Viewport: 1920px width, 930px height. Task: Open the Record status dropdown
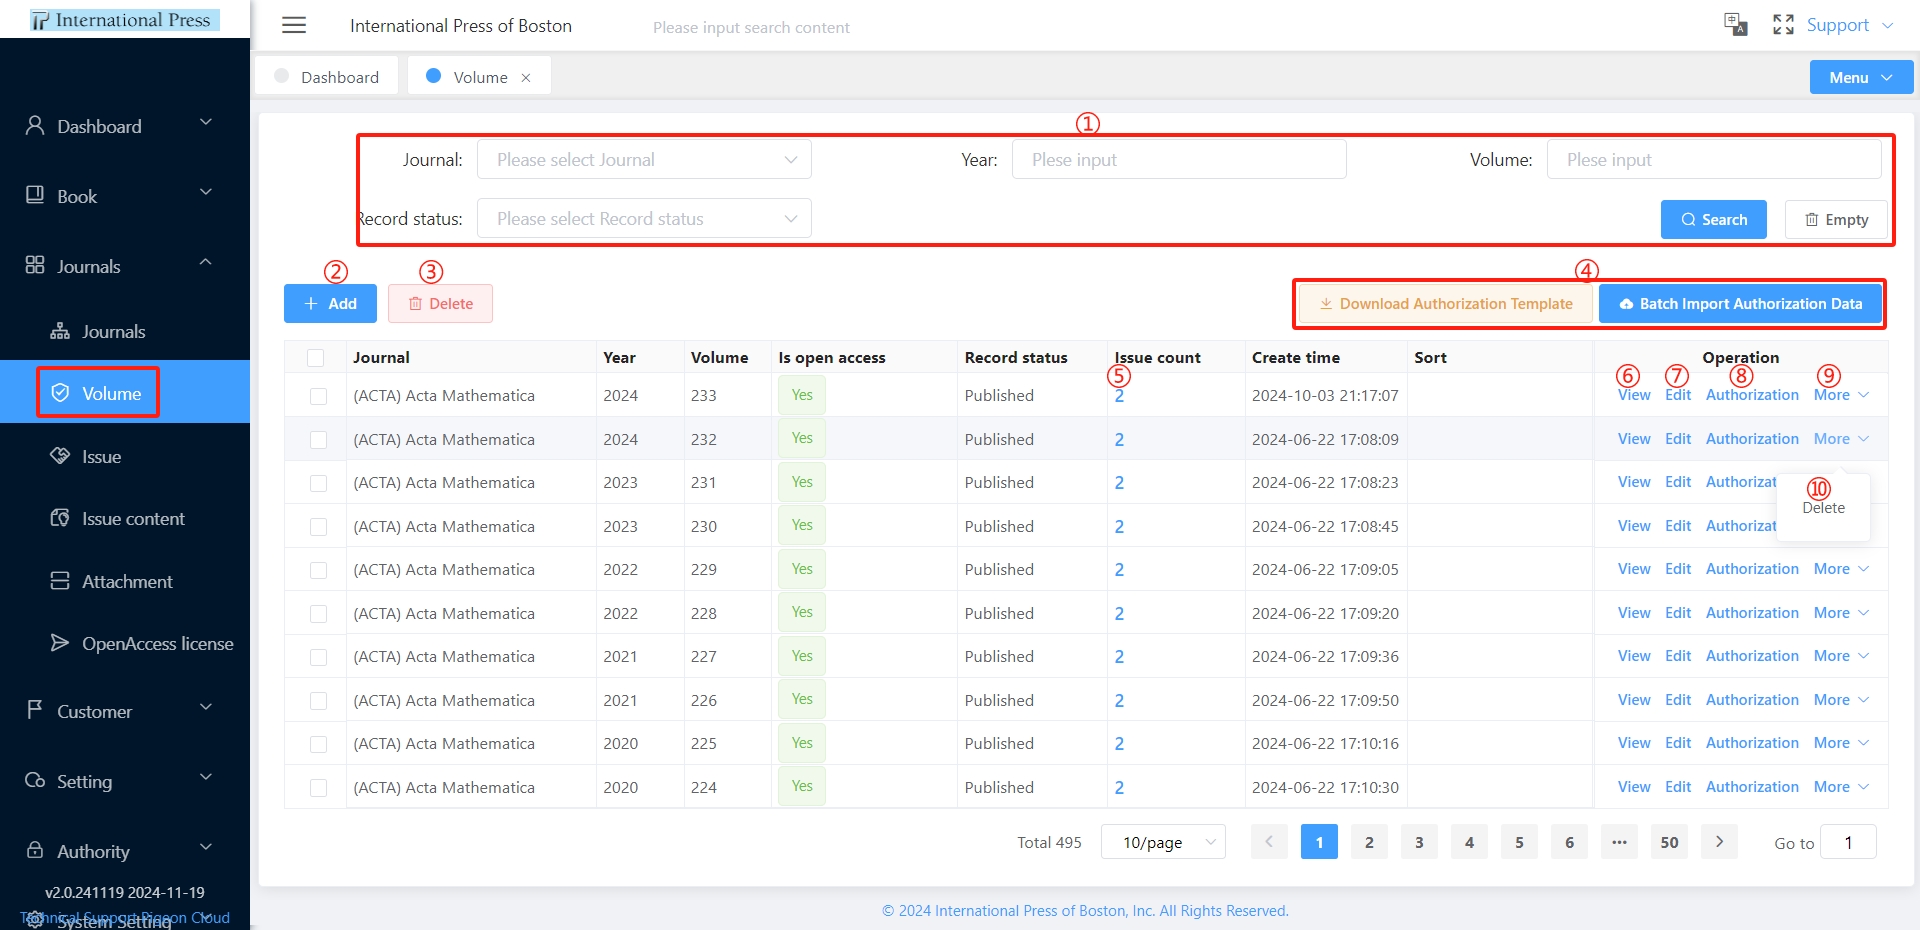[644, 218]
